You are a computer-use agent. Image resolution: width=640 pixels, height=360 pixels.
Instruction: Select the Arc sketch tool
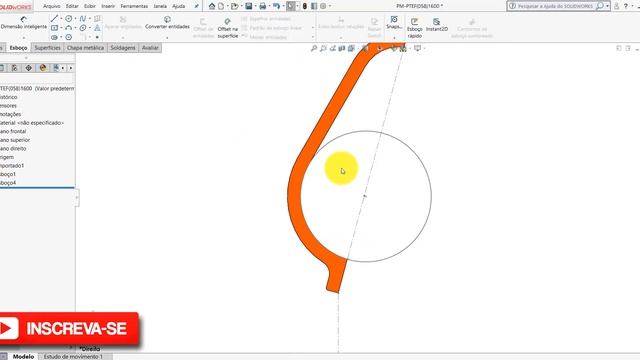coord(69,28)
